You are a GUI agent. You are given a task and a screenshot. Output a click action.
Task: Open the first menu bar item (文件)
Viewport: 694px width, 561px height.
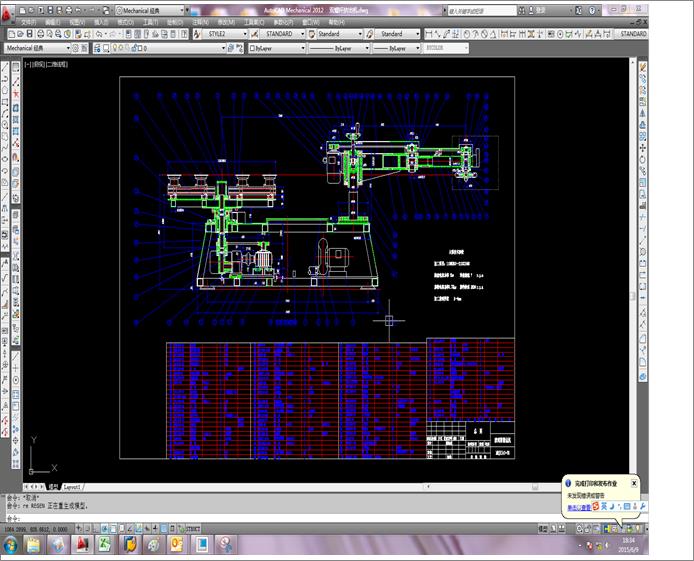(28, 22)
